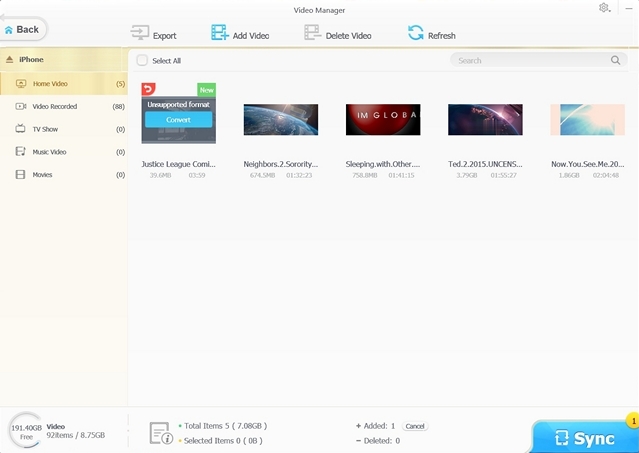
Task: Click the Sleeping.with.Other... title
Action: (383, 164)
